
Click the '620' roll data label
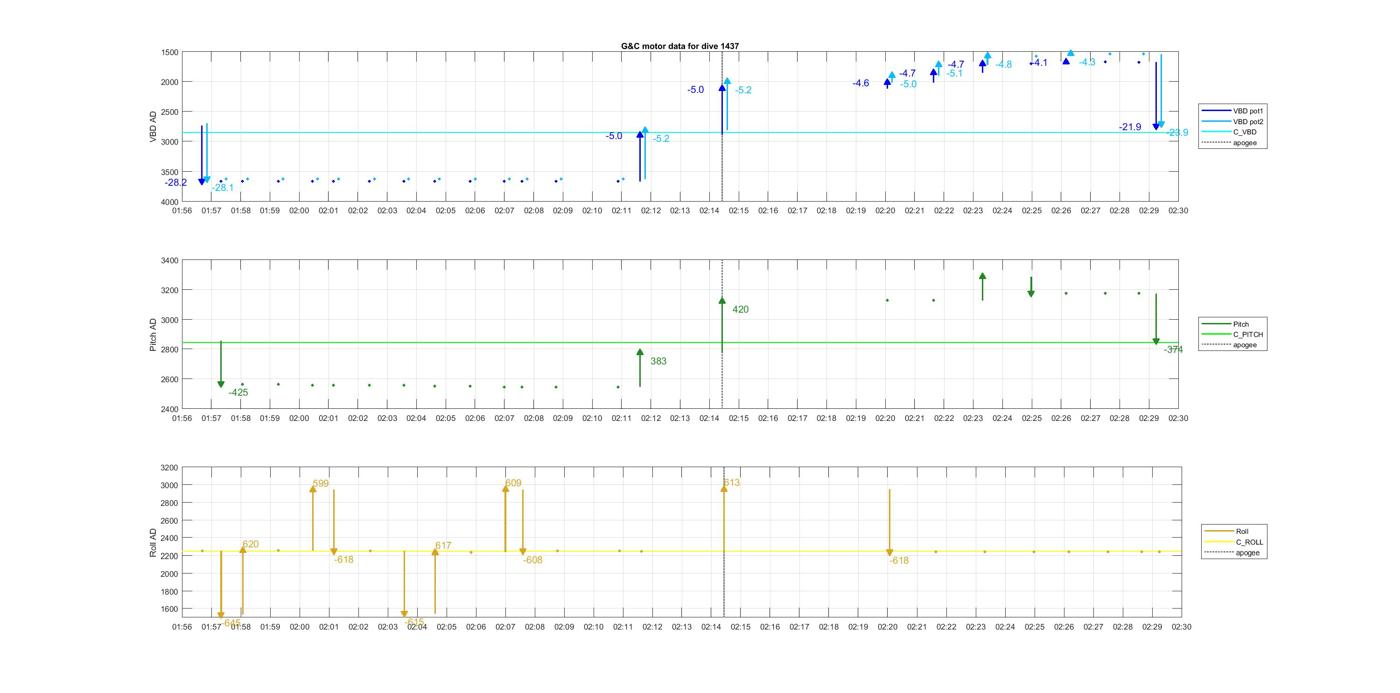click(x=250, y=545)
